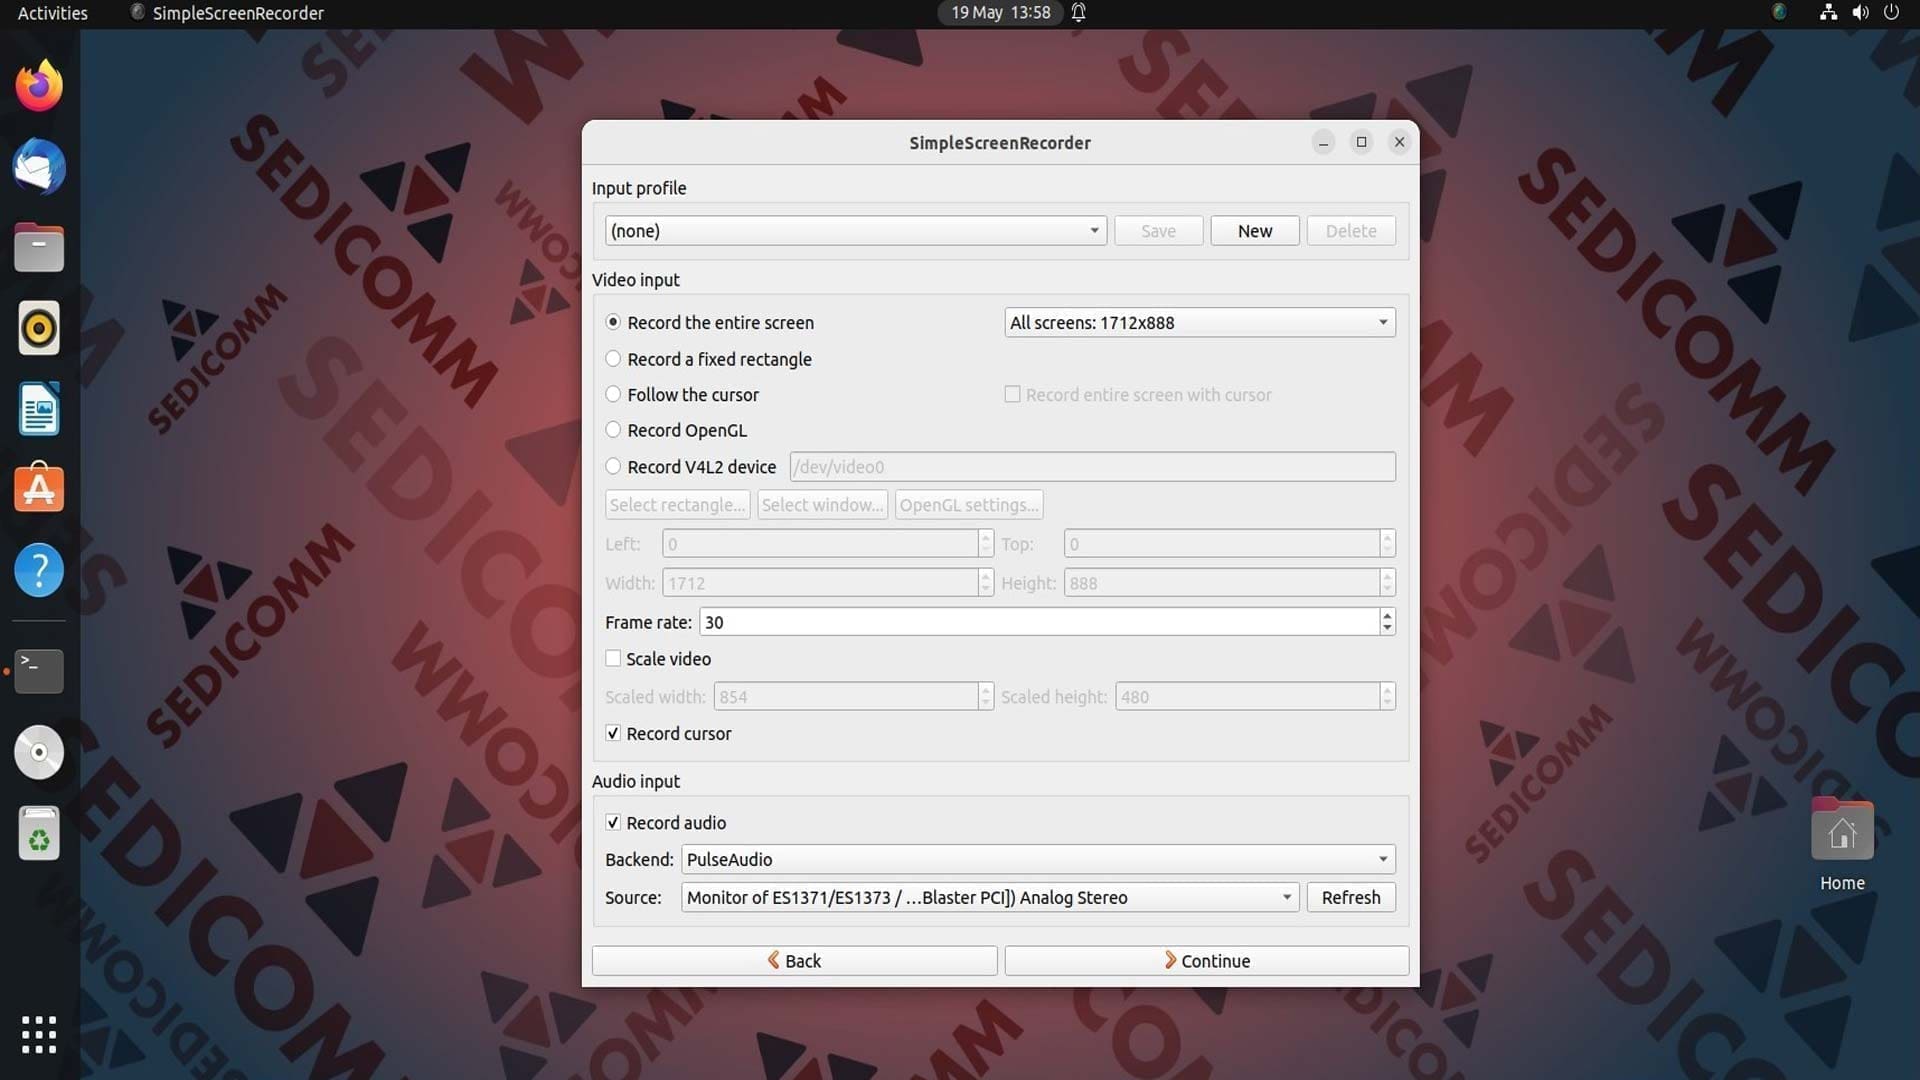Open the Input profile dropdown
1920x1080 pixels.
pyautogui.click(x=855, y=231)
